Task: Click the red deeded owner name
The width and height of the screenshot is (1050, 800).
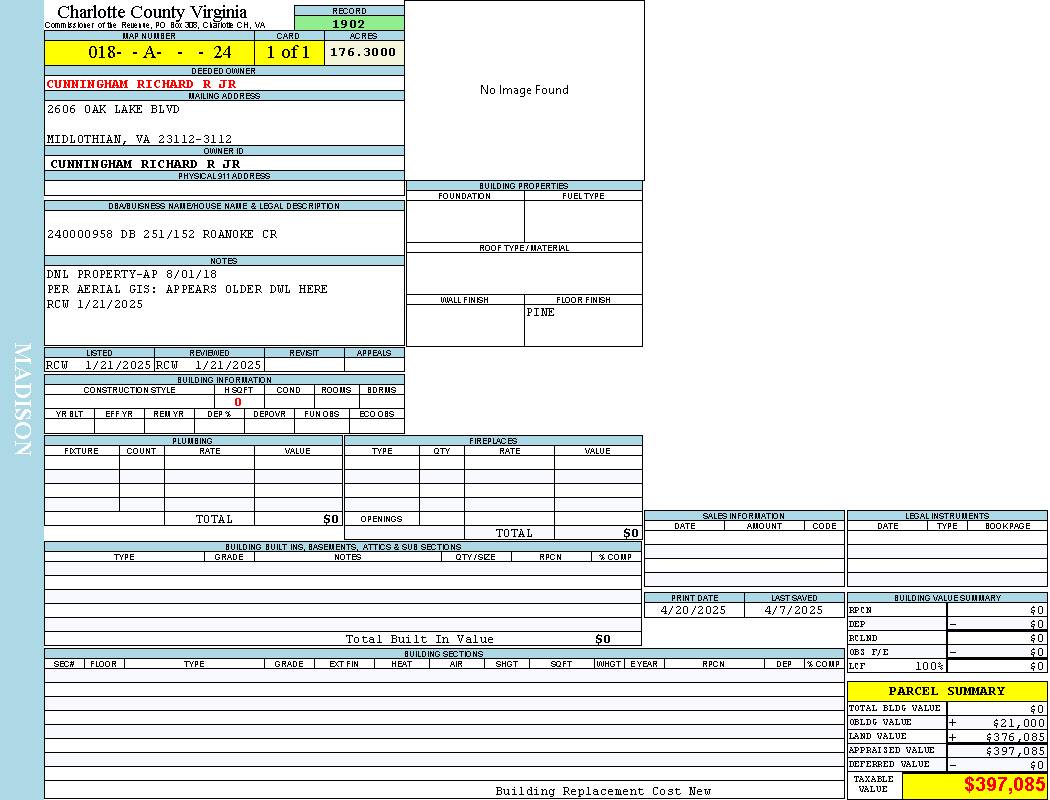Action: [141, 84]
